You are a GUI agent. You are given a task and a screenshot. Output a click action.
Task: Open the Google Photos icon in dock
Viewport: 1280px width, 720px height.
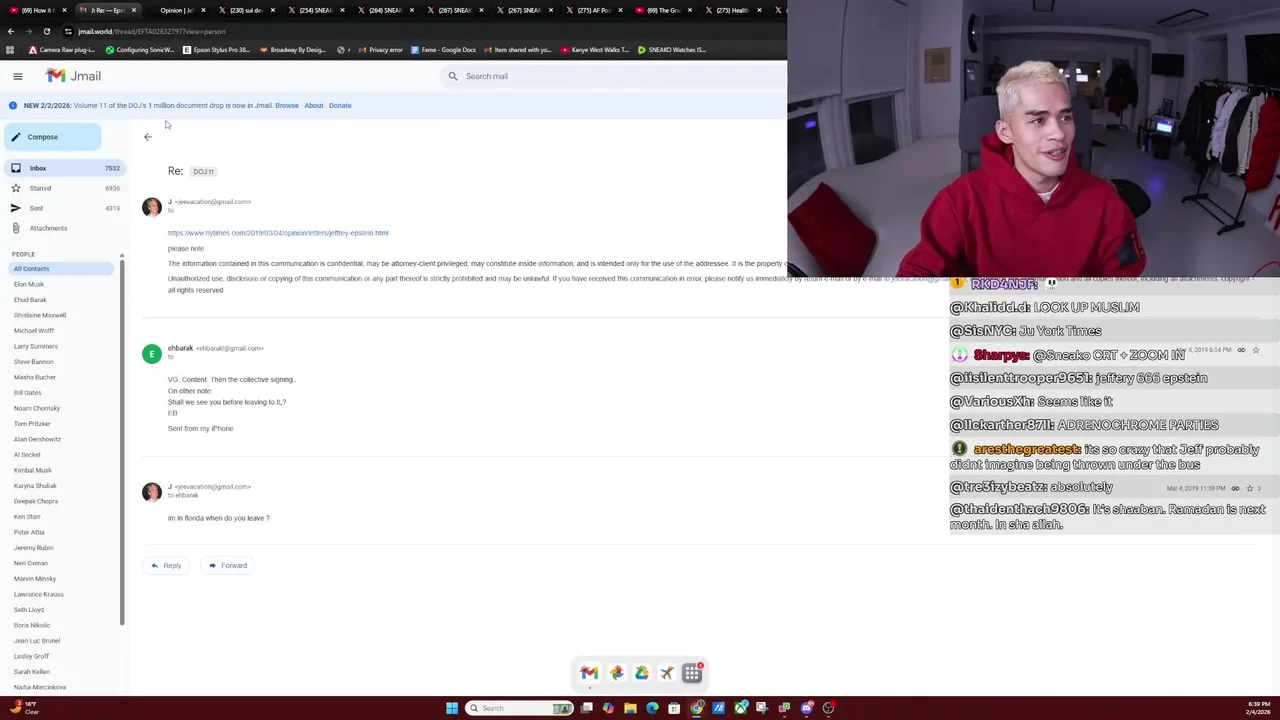point(616,673)
